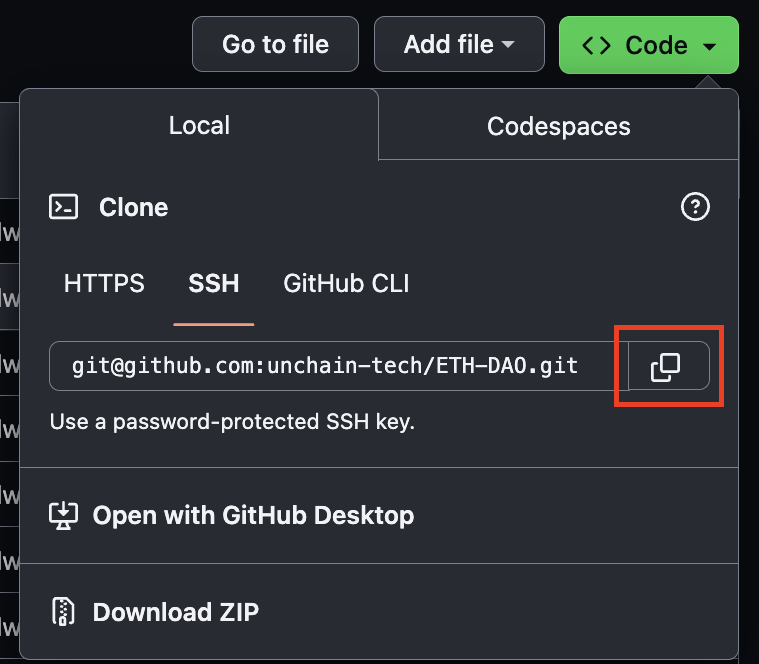759x664 pixels.
Task: Select the SSH clone option
Action: click(213, 283)
